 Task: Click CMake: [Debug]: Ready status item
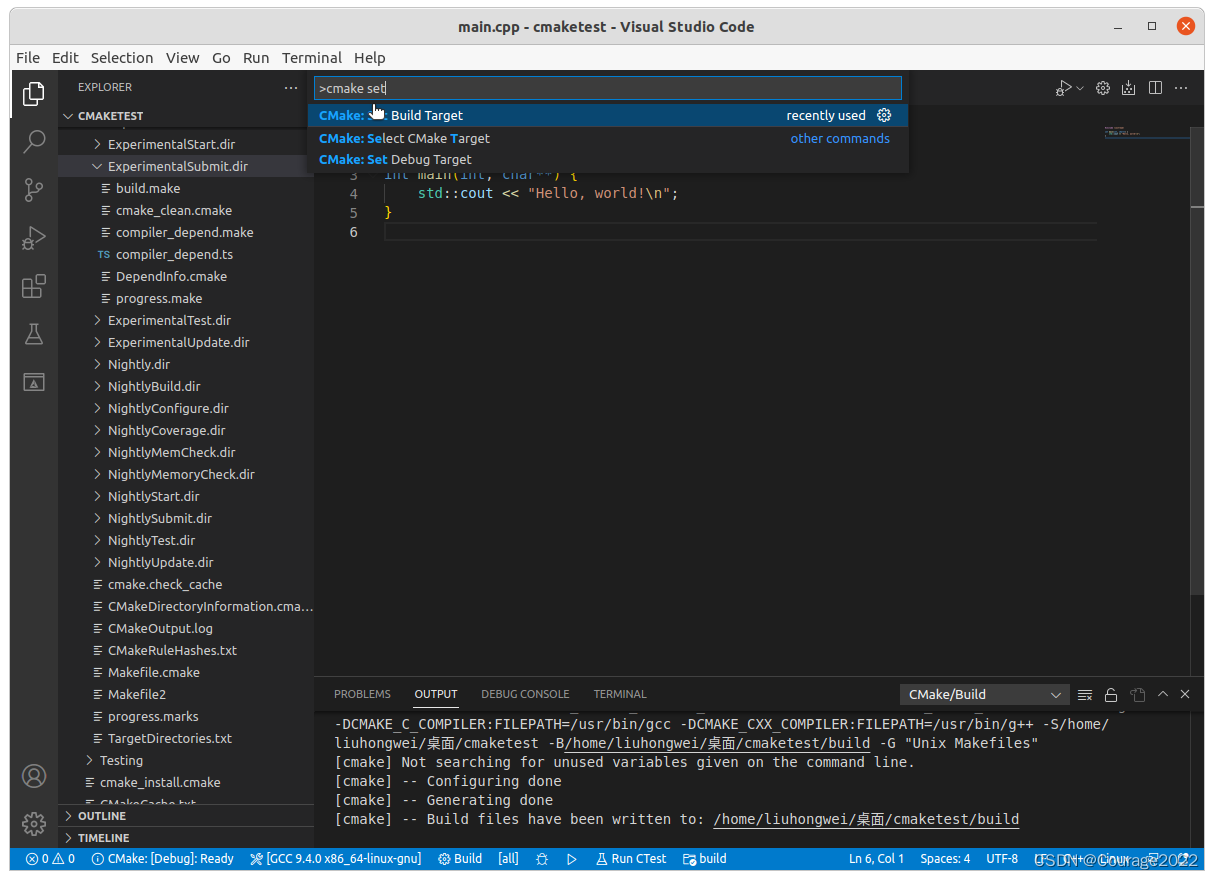(x=162, y=859)
